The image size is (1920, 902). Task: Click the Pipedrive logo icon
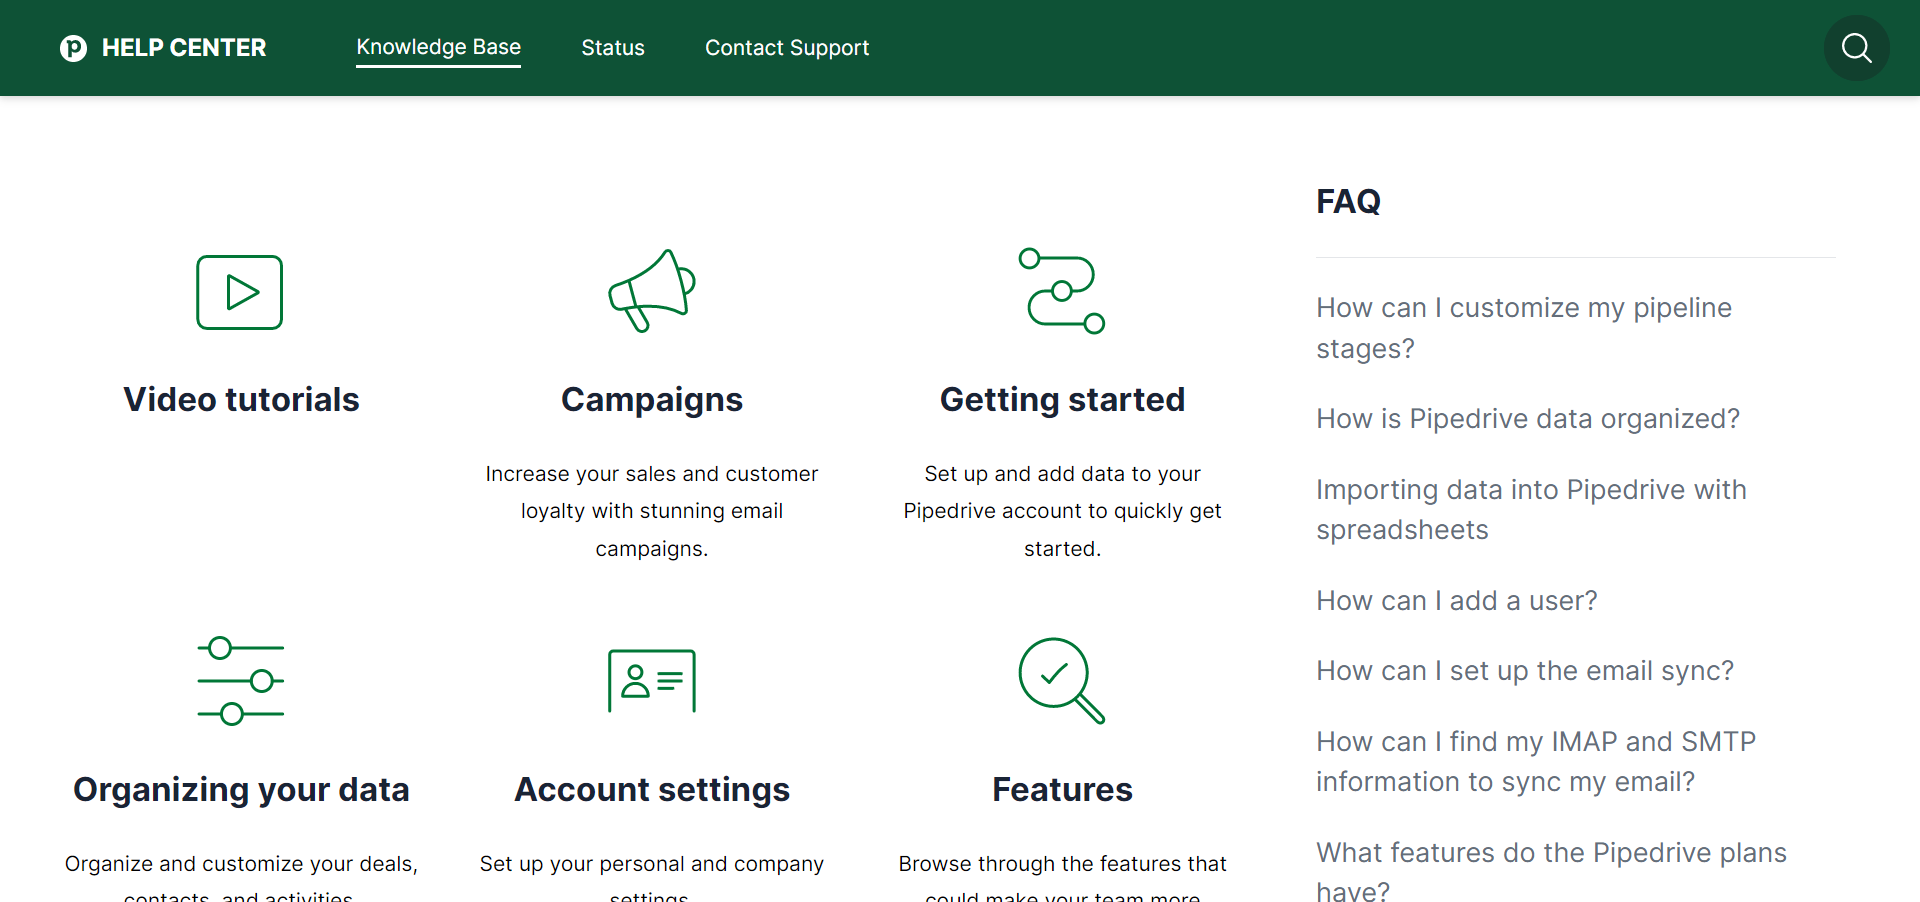click(73, 47)
